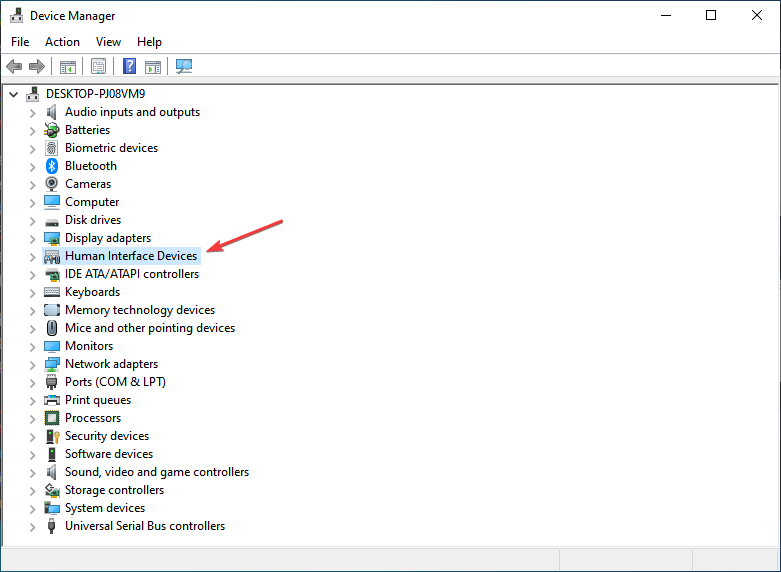Select the Cameras label
The width and height of the screenshot is (781, 572).
[88, 184]
